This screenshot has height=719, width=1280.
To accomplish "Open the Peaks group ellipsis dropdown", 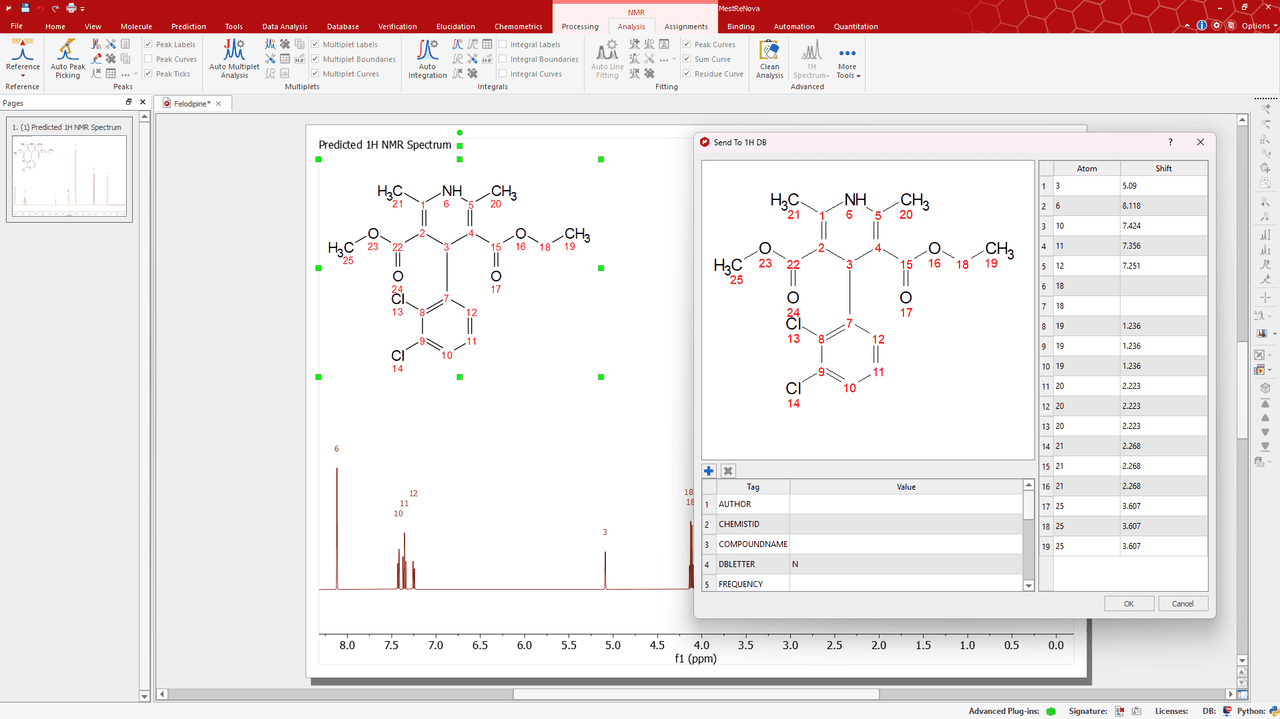I will pos(130,74).
